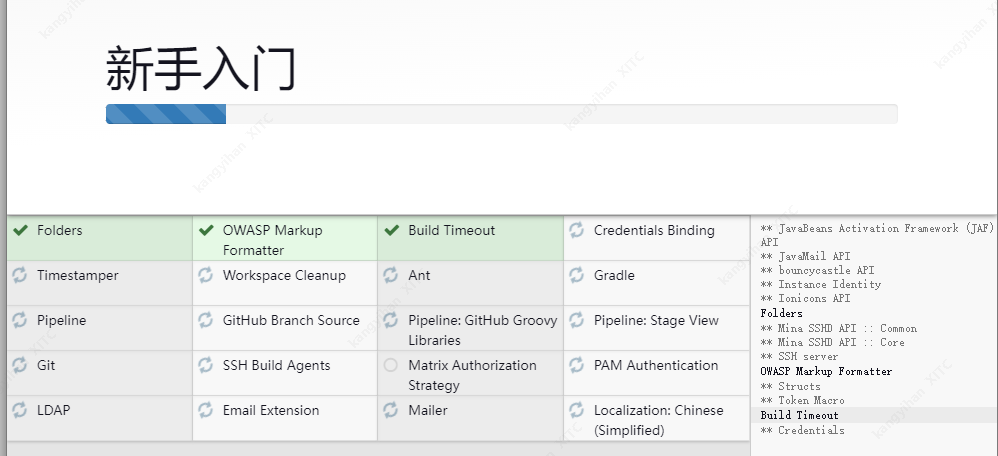Click the spinner icon beside Gradle
The width and height of the screenshot is (998, 456).
pos(577,276)
